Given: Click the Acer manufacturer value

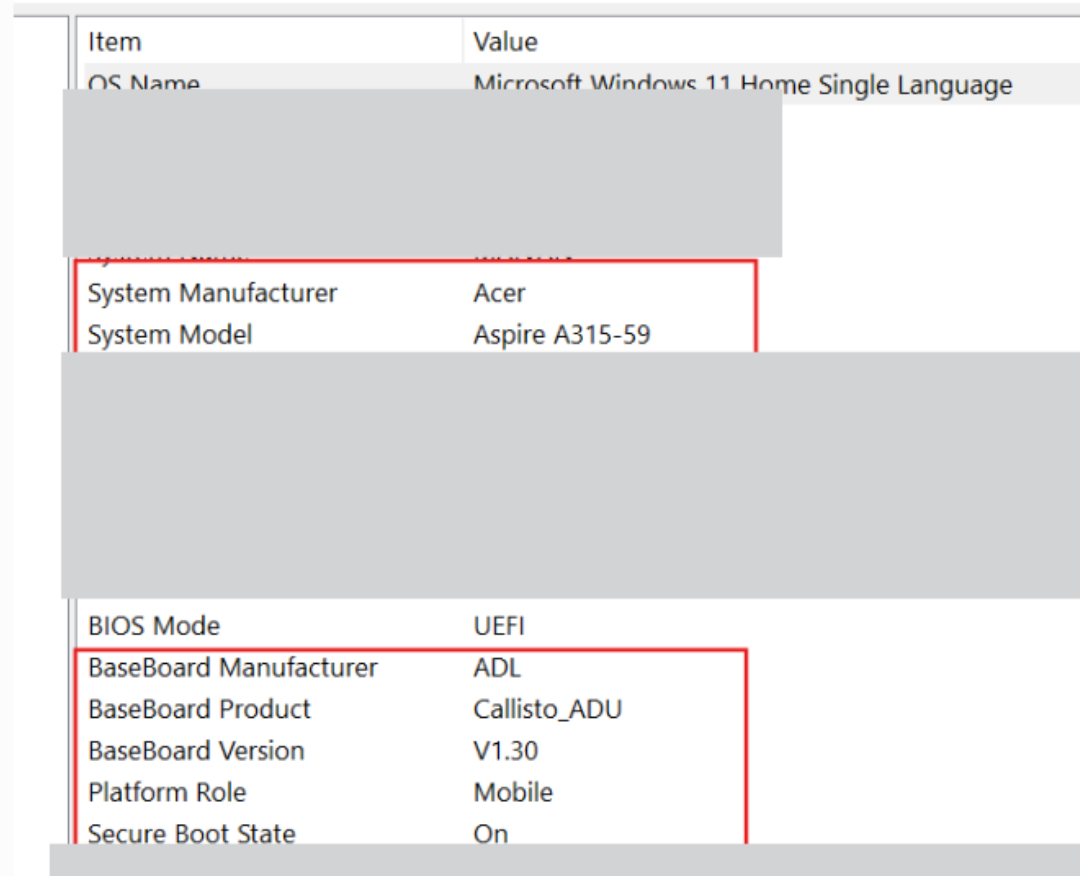Looking at the screenshot, I should [x=499, y=293].
